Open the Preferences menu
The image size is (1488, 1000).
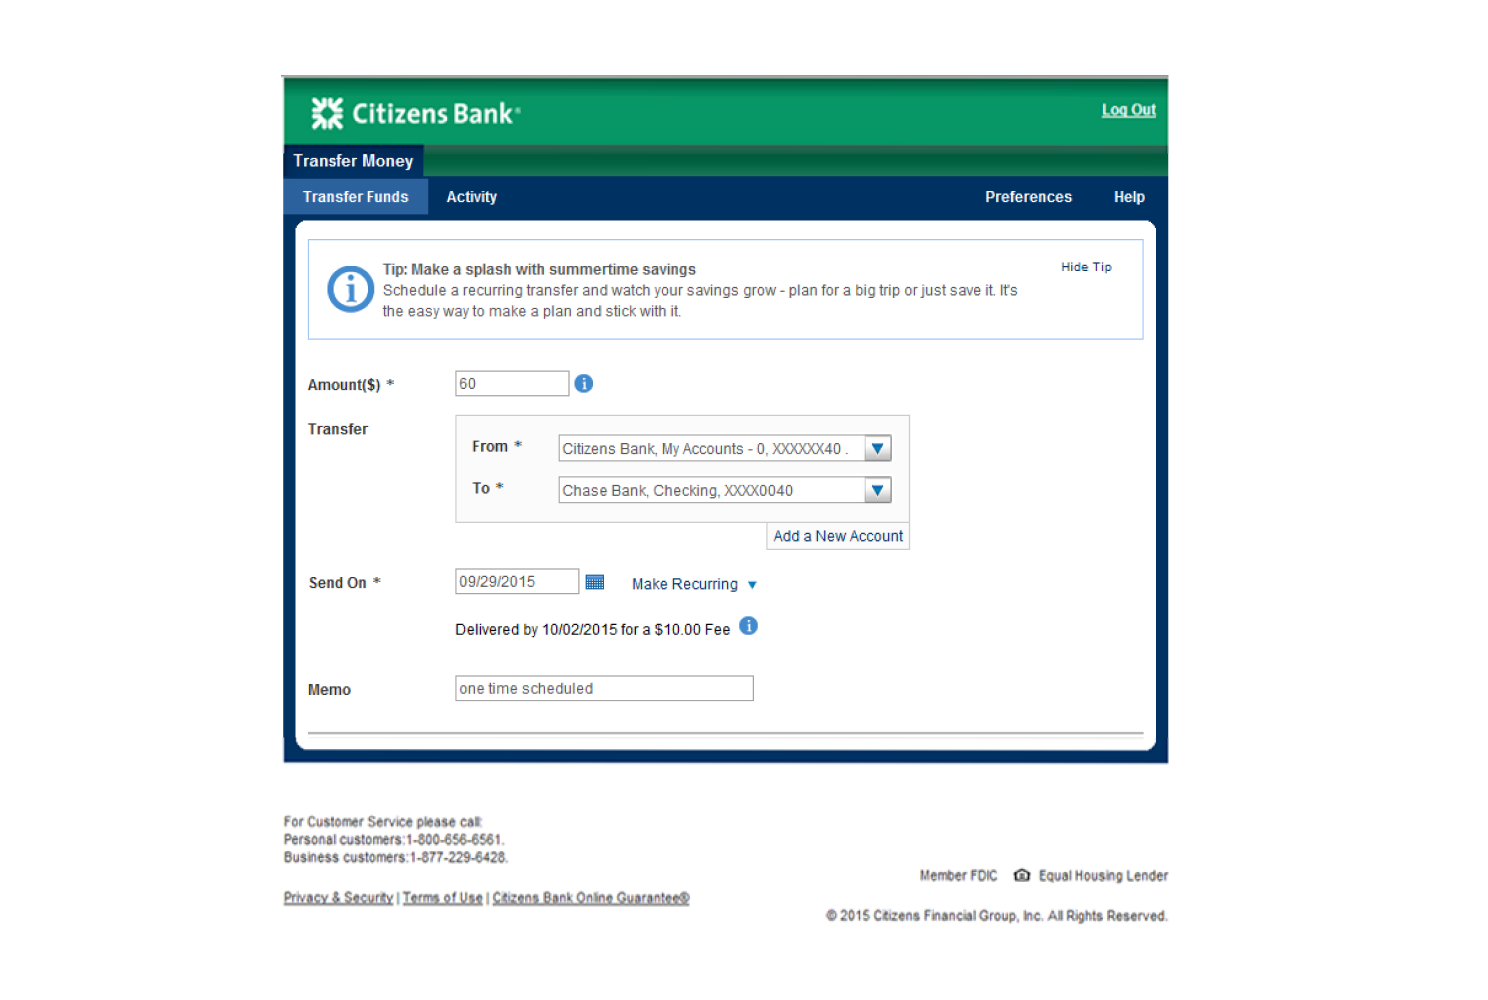[x=1028, y=197]
